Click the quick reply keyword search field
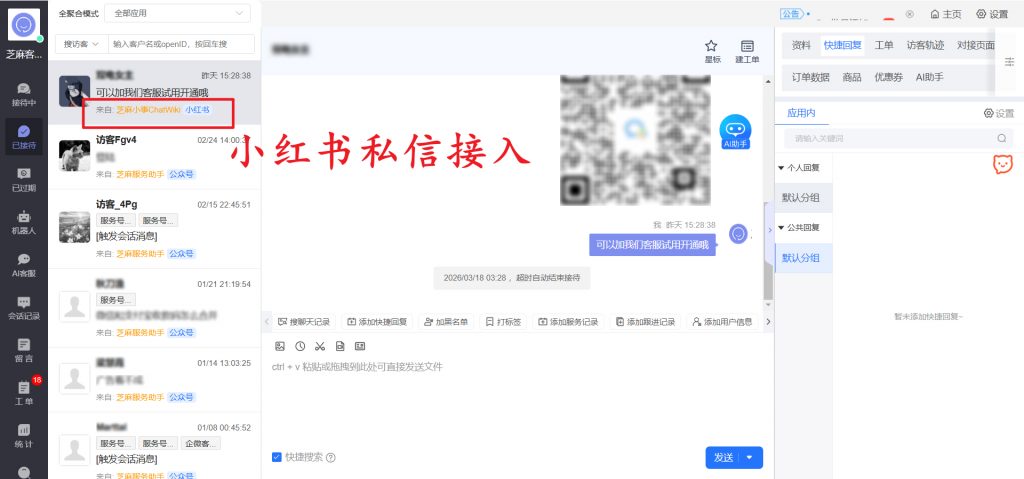The width and height of the screenshot is (1024, 479). 898,139
